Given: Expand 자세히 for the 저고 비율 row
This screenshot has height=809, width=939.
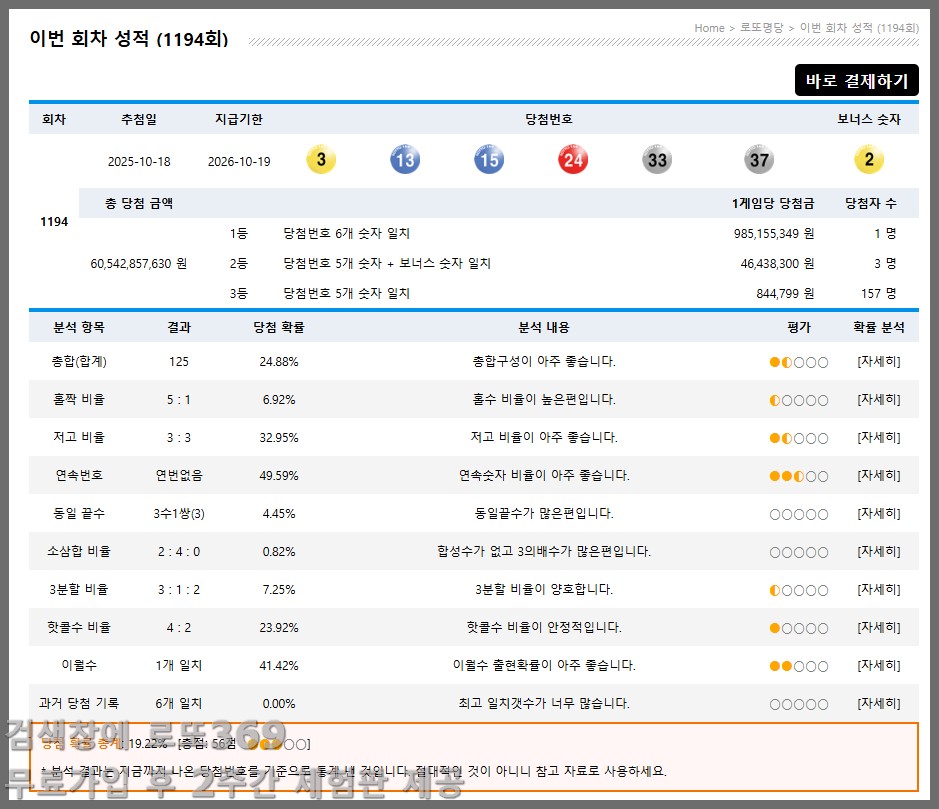Looking at the screenshot, I should coord(879,437).
